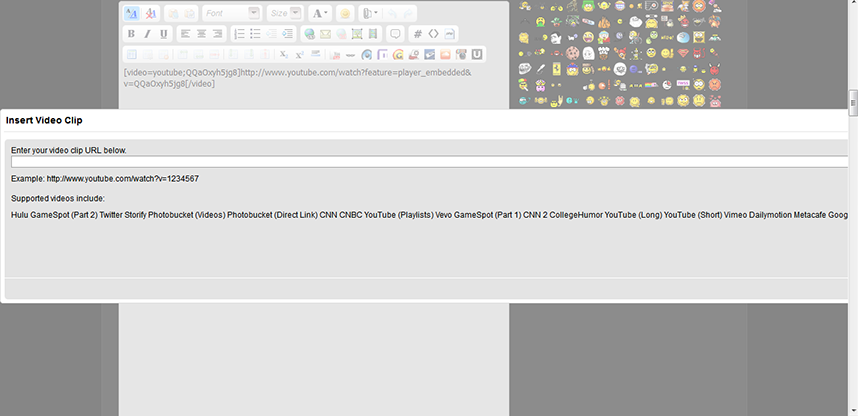
Task: Click 'Dailymotion' in supported videos list
Action: click(x=770, y=215)
